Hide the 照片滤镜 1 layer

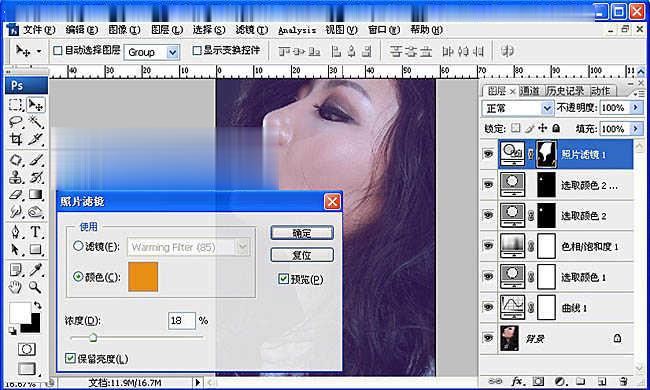(488, 154)
